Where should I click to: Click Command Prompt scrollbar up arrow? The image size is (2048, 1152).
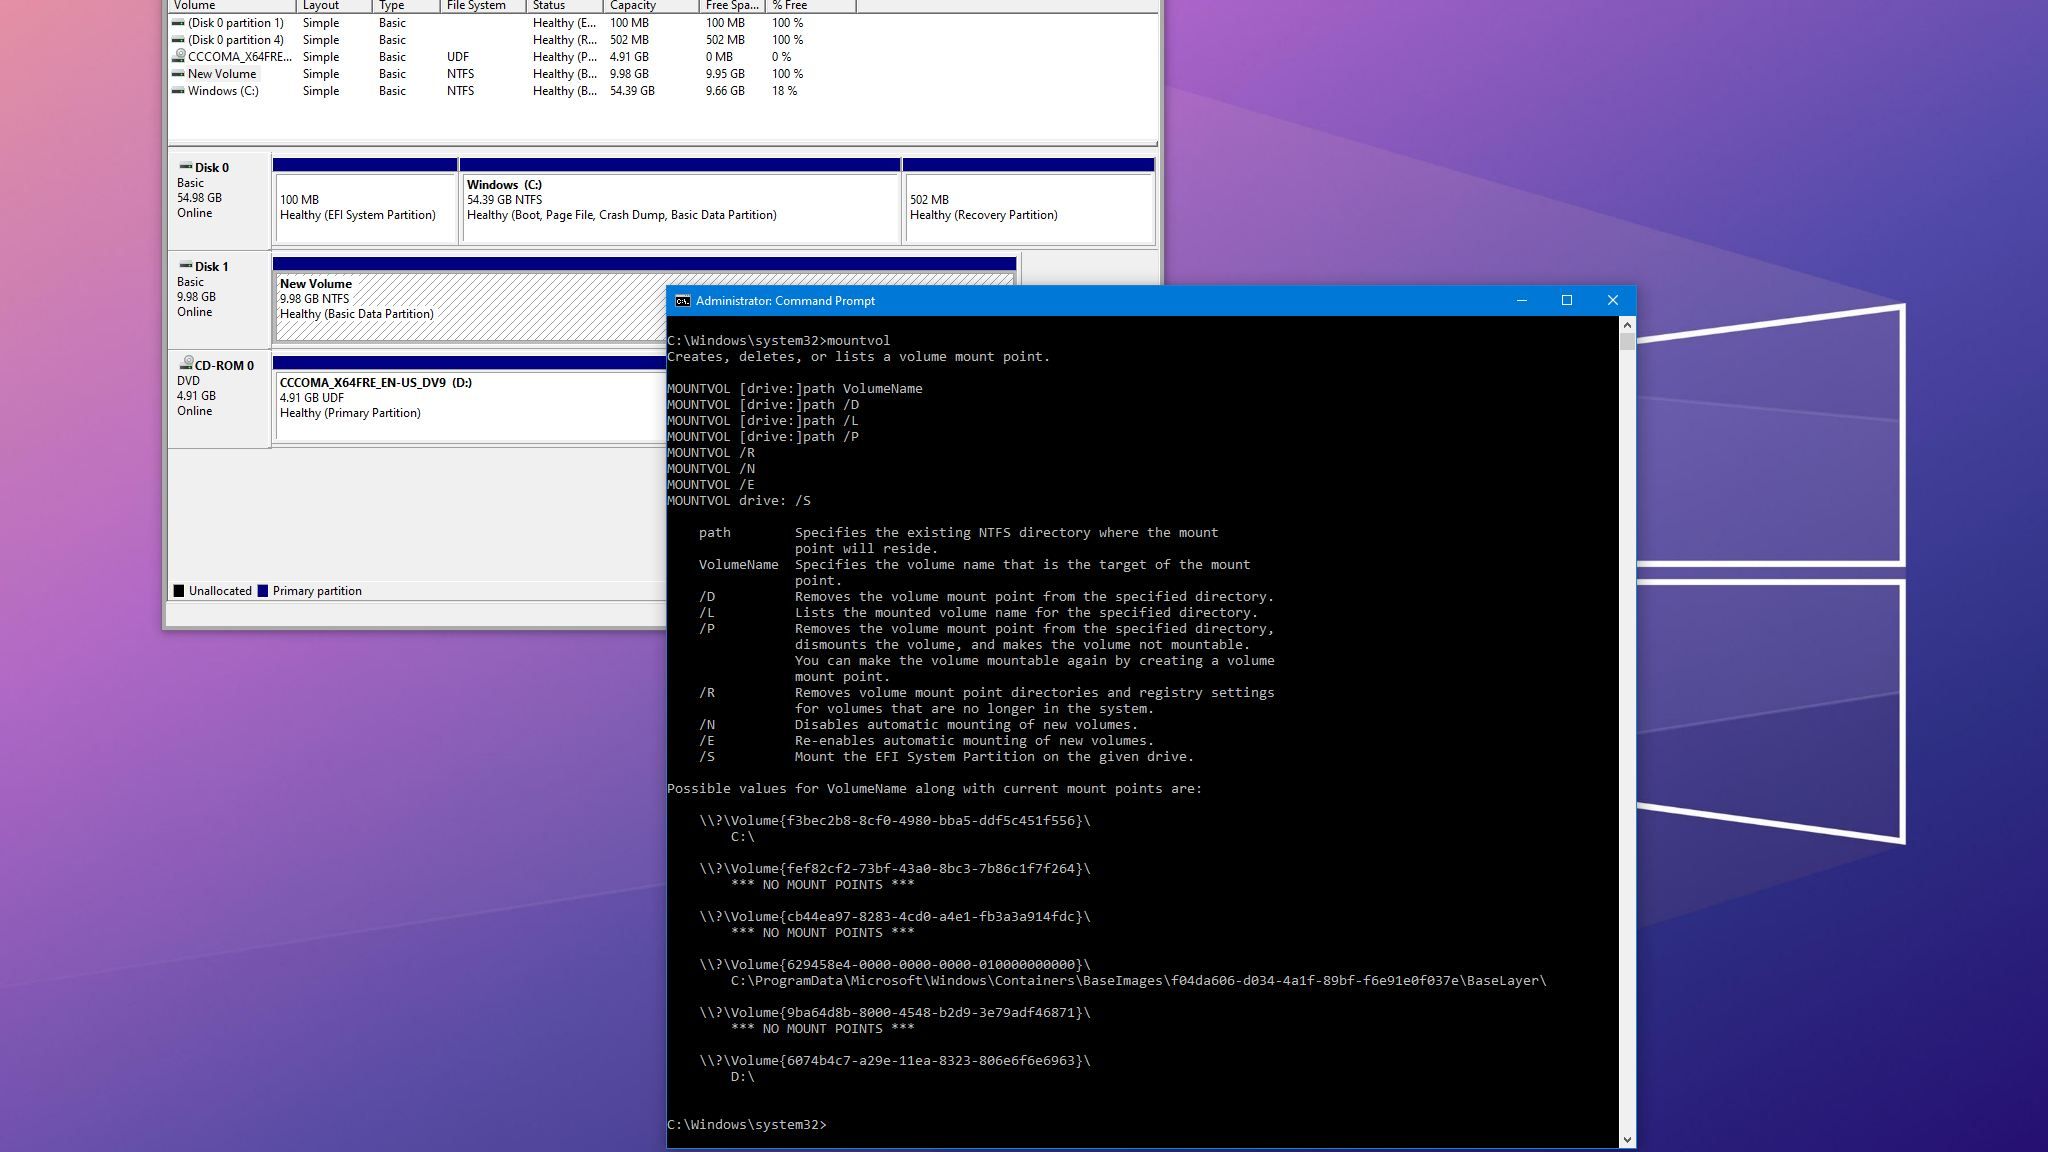click(x=1627, y=325)
